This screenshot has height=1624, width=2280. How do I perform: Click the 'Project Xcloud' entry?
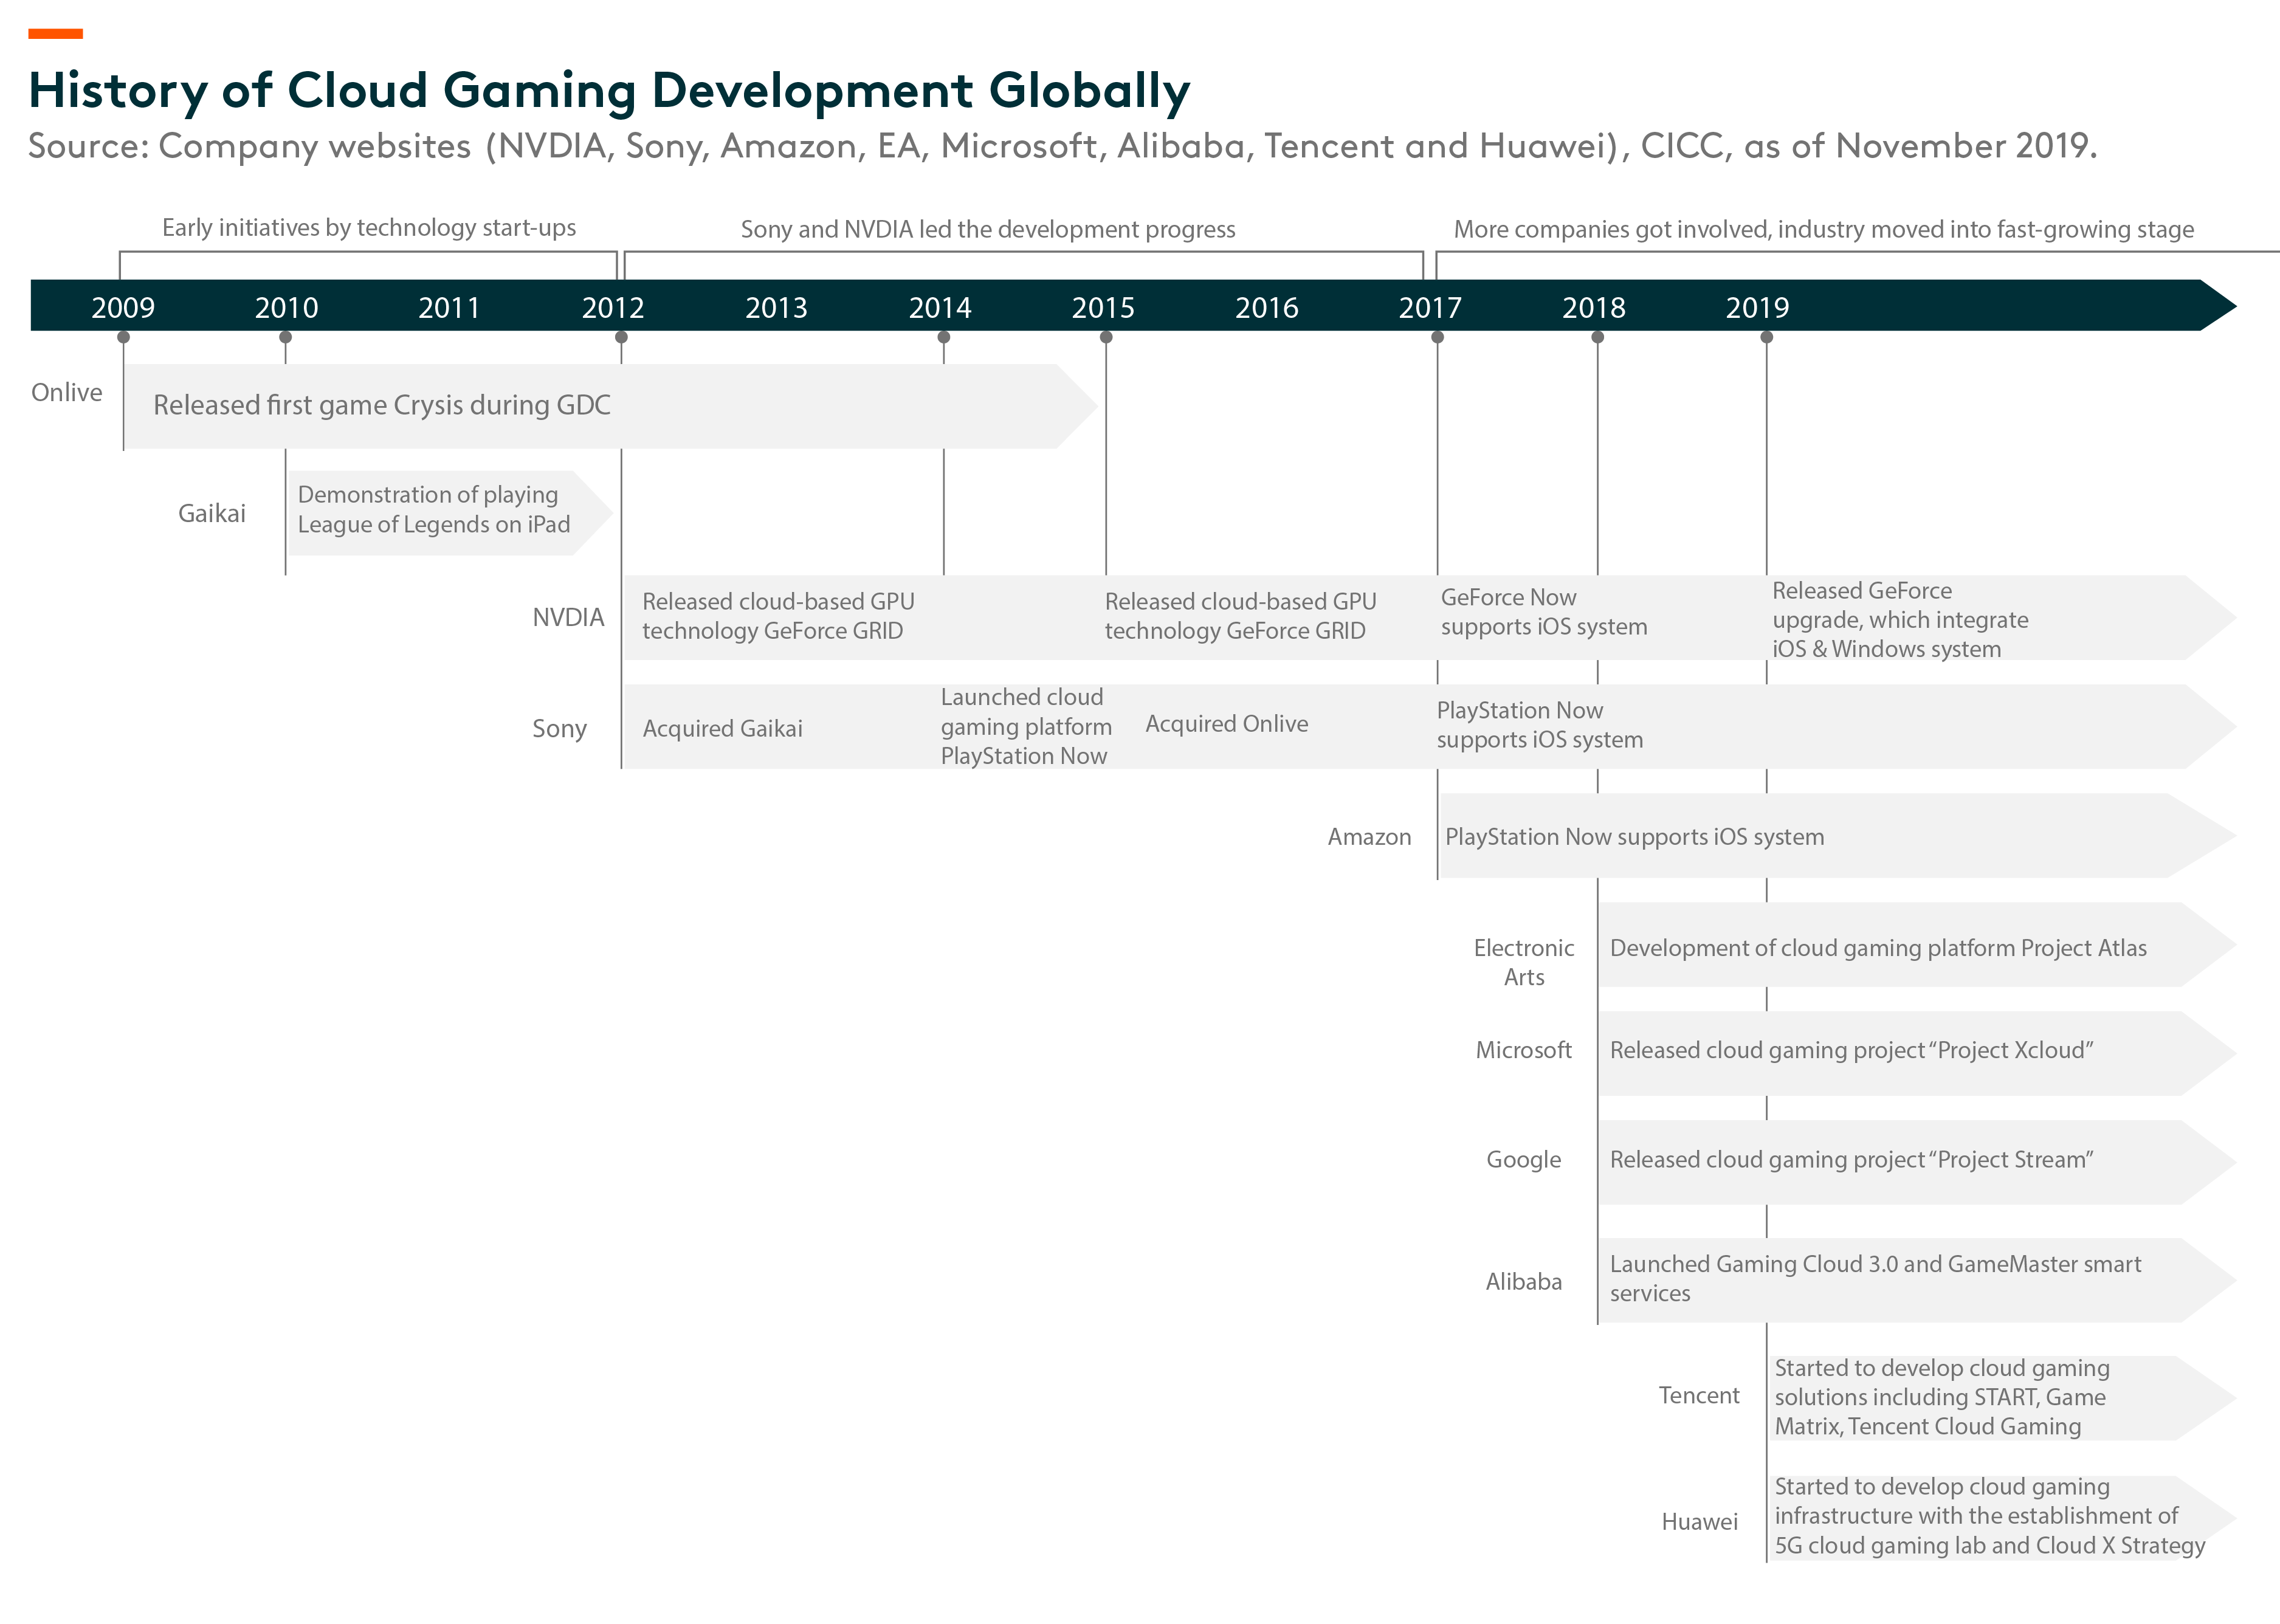point(1851,1050)
